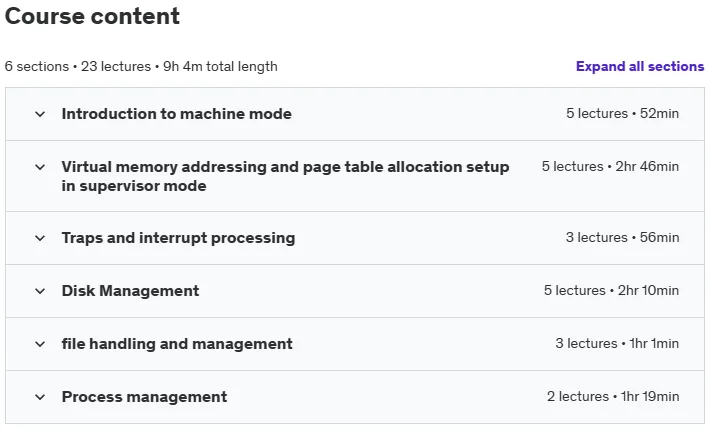Open file handling and management title
The image size is (711, 430).
coord(177,344)
